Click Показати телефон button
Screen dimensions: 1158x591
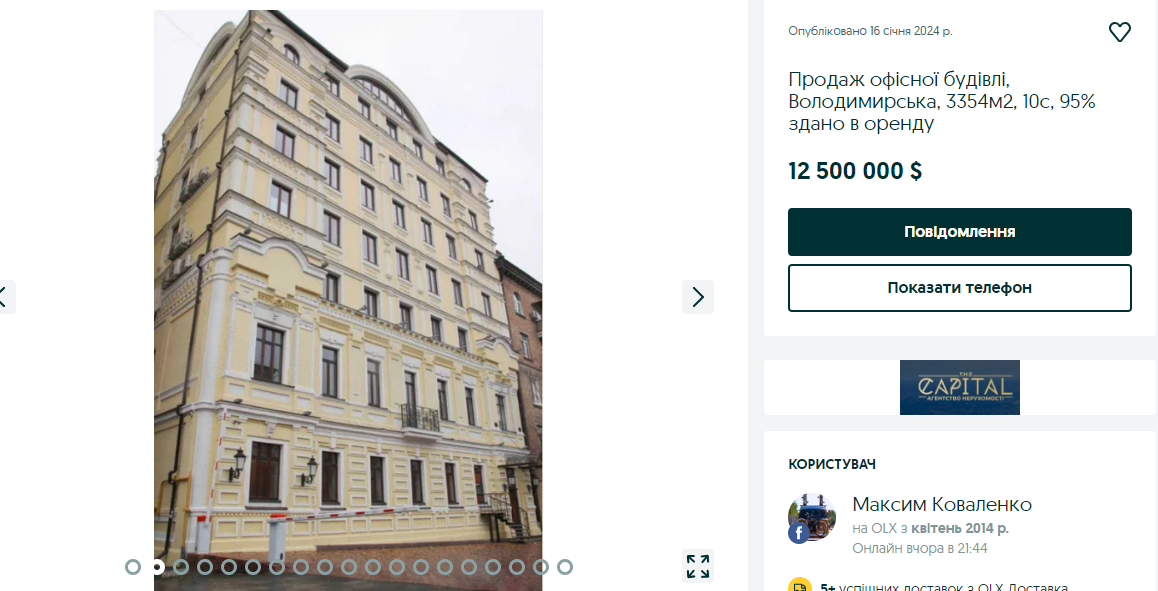[x=959, y=288]
